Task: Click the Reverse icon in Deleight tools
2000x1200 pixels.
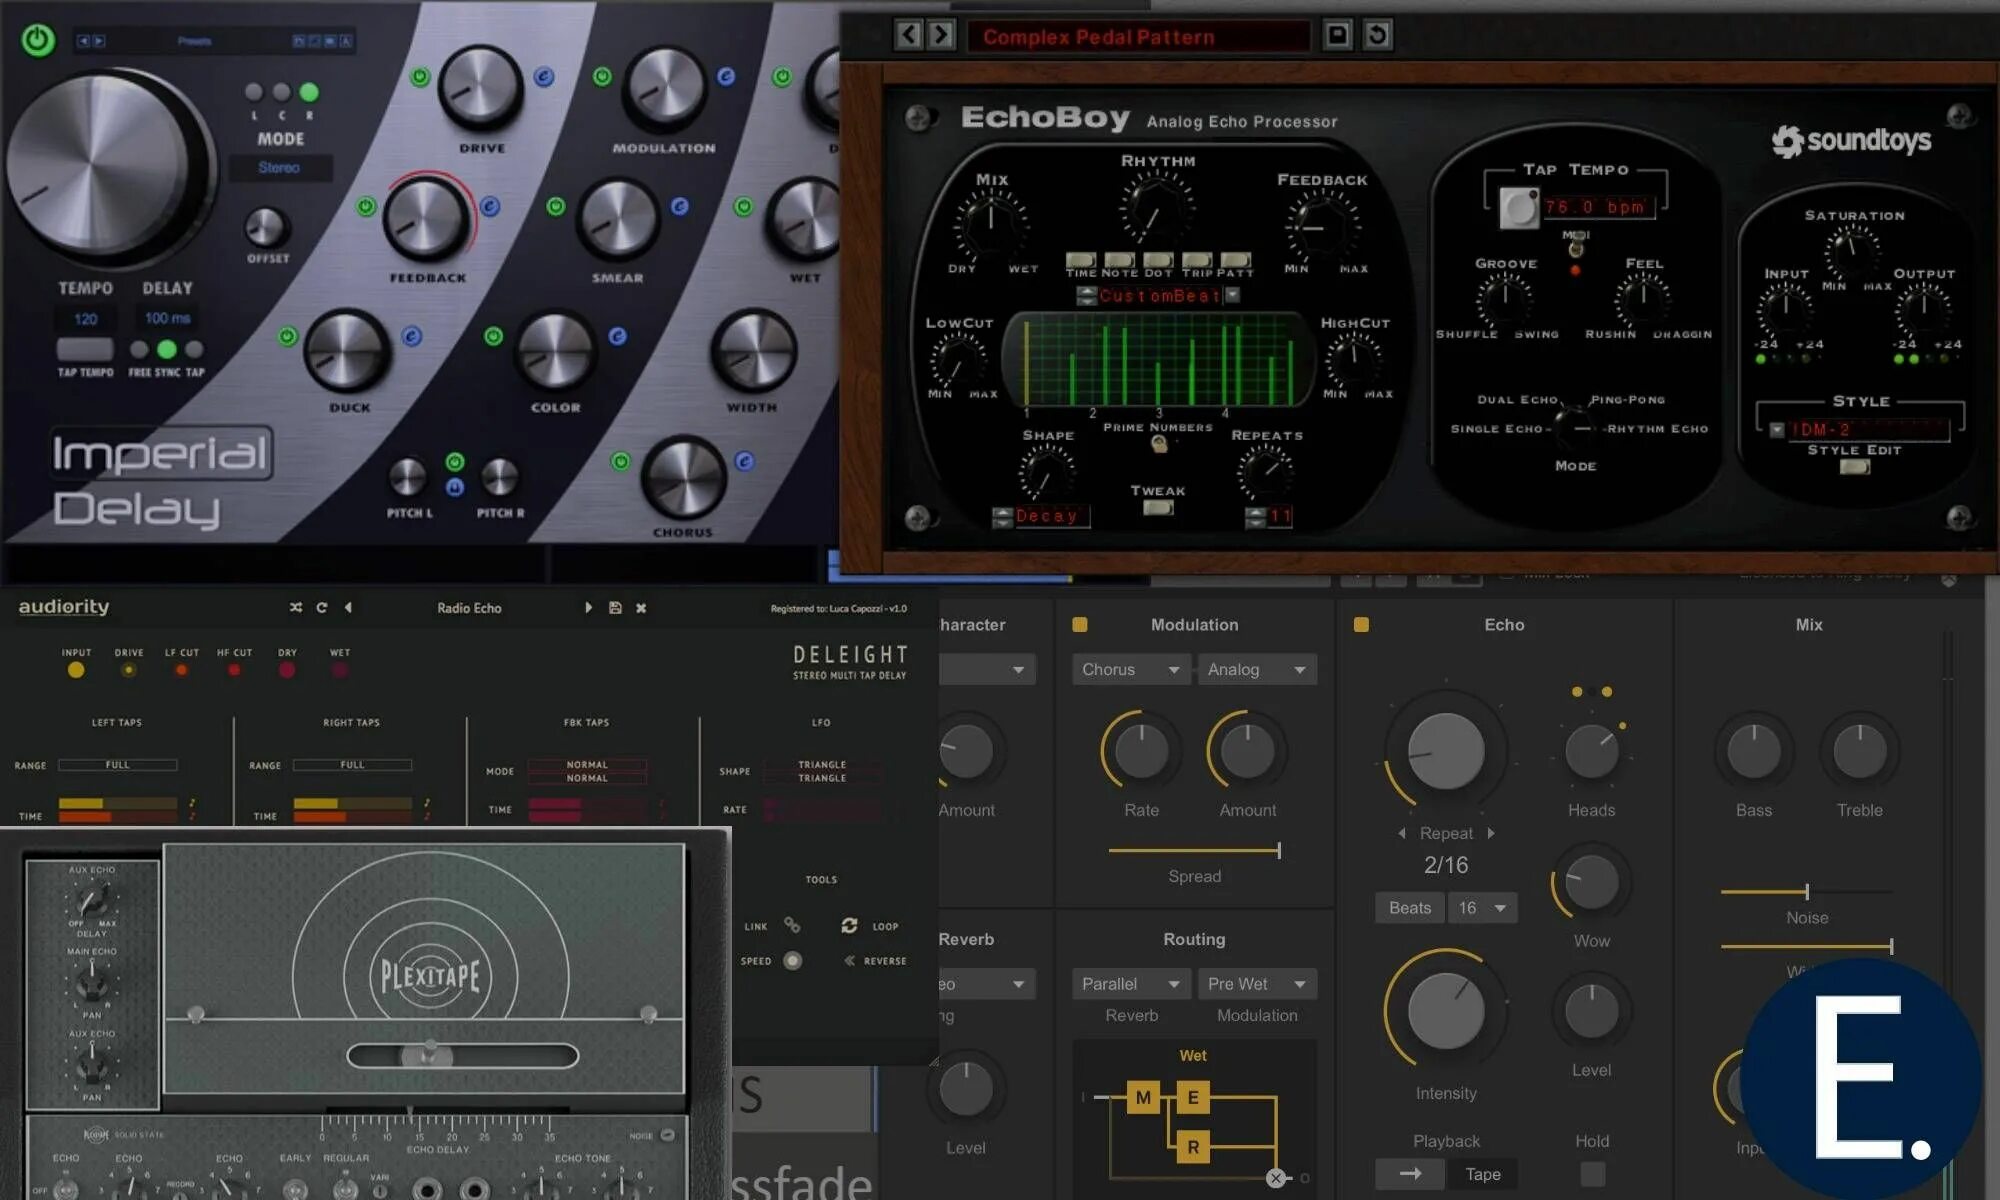Action: point(850,961)
